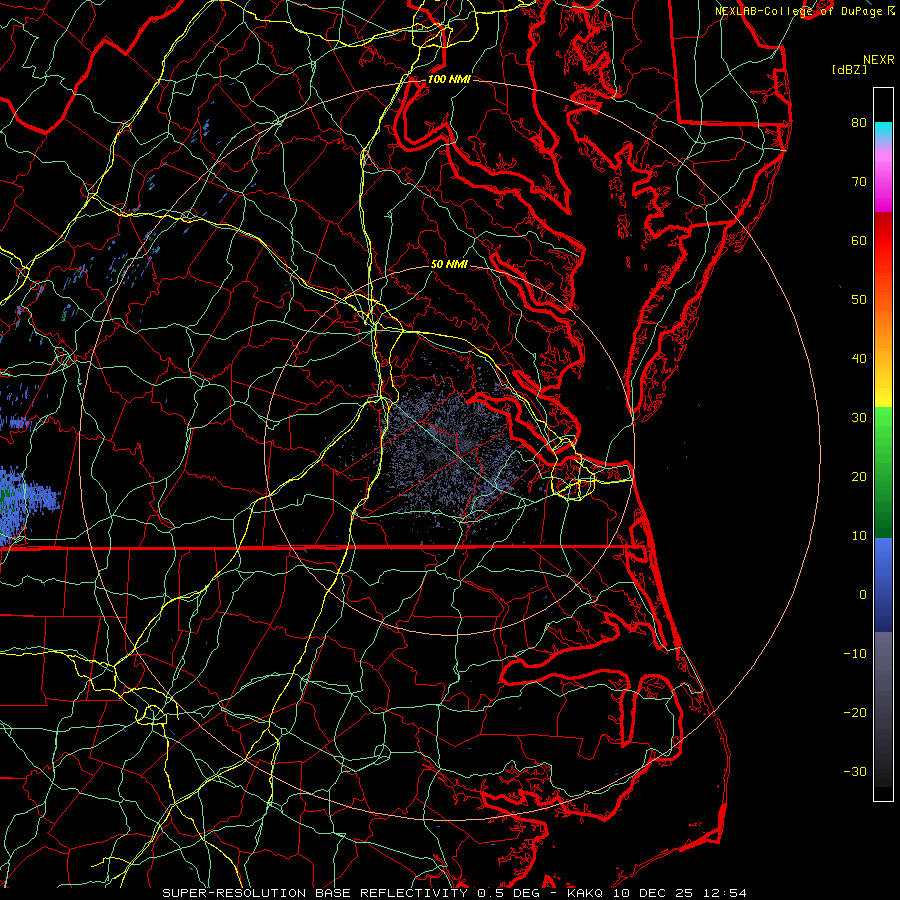Viewport: 900px width, 900px height.
Task: Click the -10 dBZ scale value
Action: pyautogui.click(x=855, y=654)
